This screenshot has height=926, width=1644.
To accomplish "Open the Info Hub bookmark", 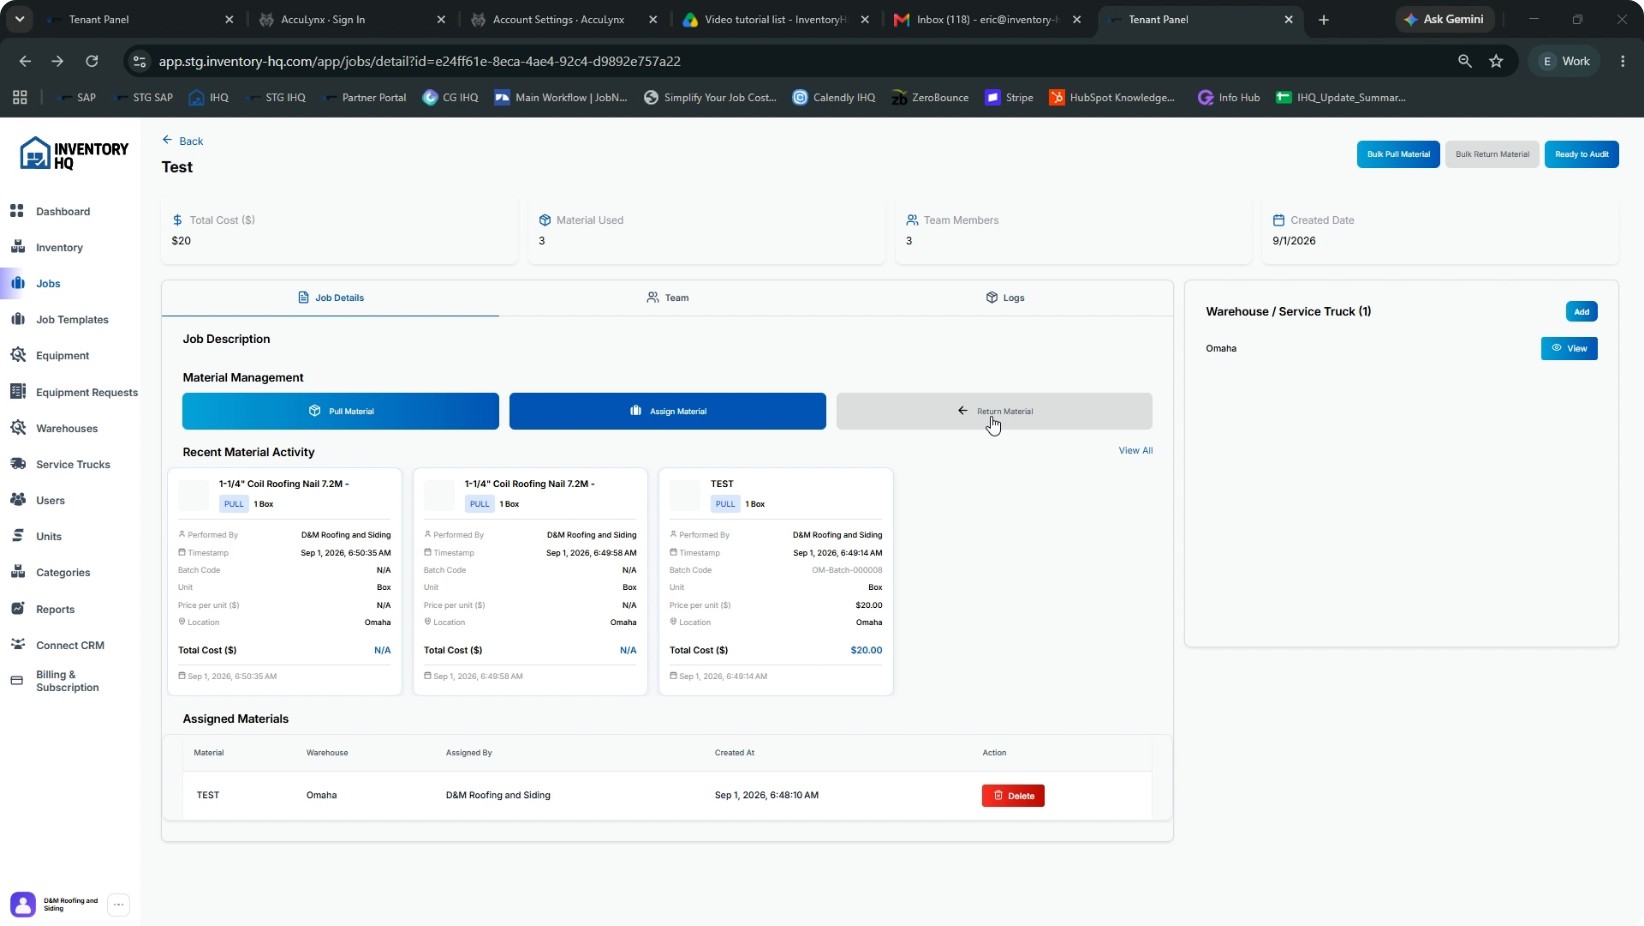I will (x=1229, y=97).
